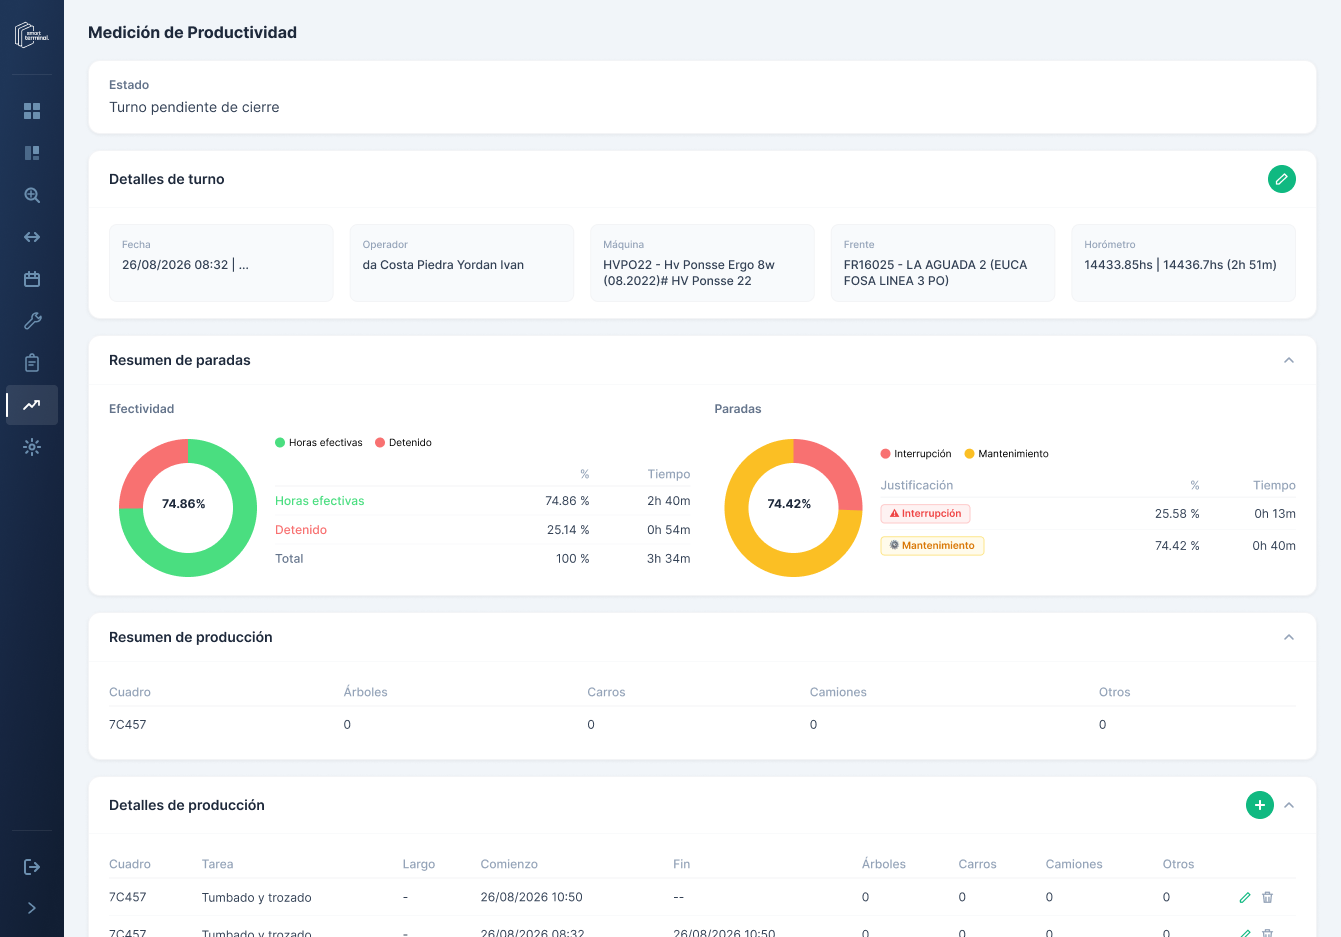Collapse the Resumen de producción section

click(x=1289, y=637)
